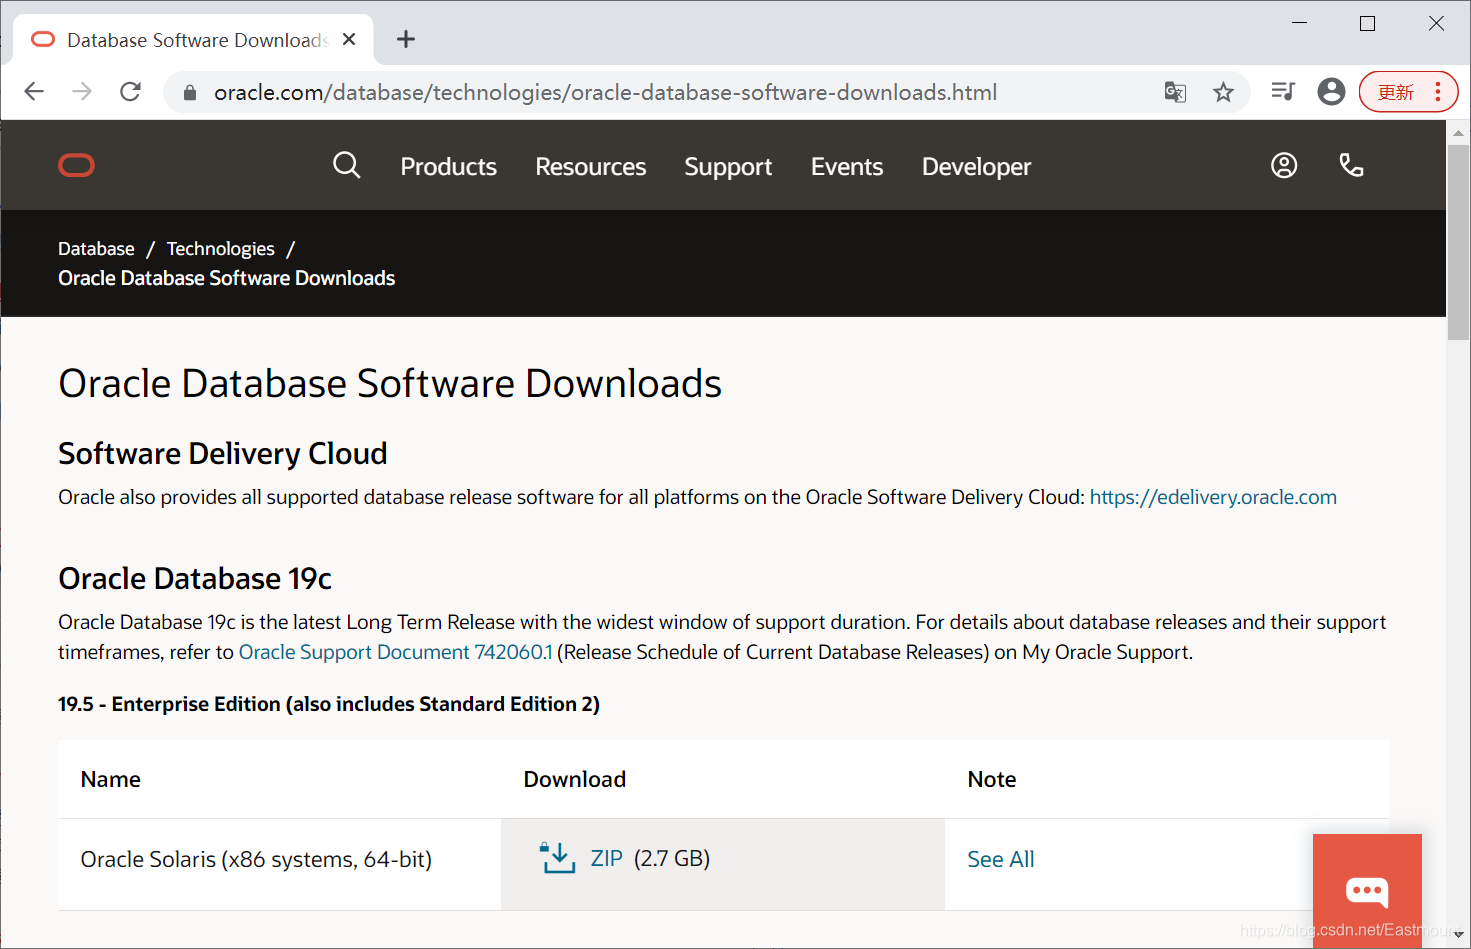Click the Name column header
The image size is (1471, 949).
pyautogui.click(x=110, y=779)
